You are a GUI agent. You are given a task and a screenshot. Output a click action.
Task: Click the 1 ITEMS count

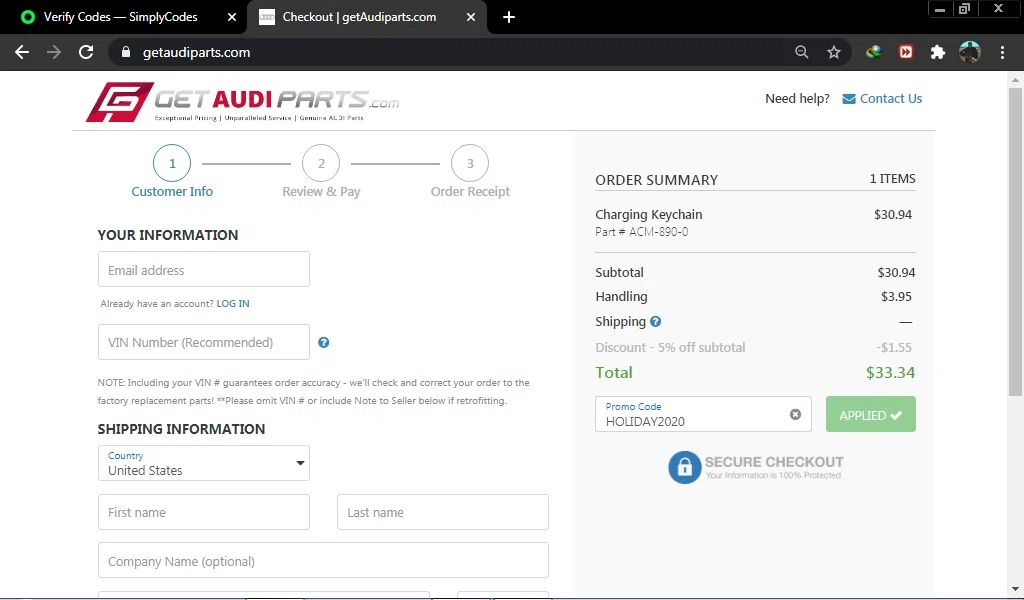892,179
